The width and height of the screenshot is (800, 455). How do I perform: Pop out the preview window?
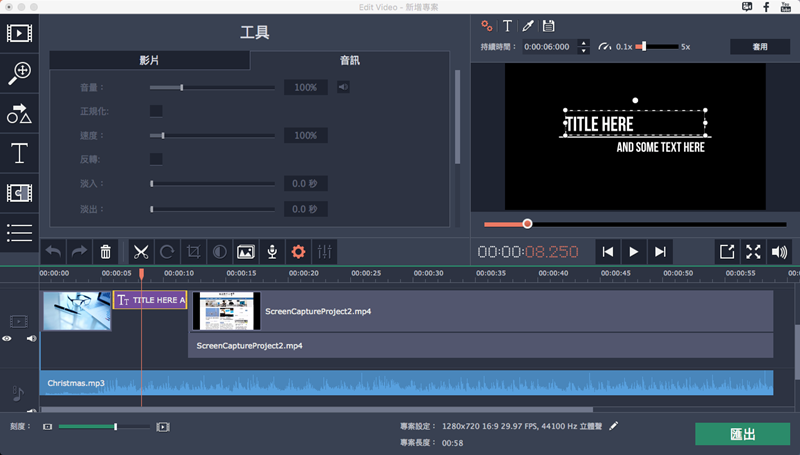[x=727, y=252]
